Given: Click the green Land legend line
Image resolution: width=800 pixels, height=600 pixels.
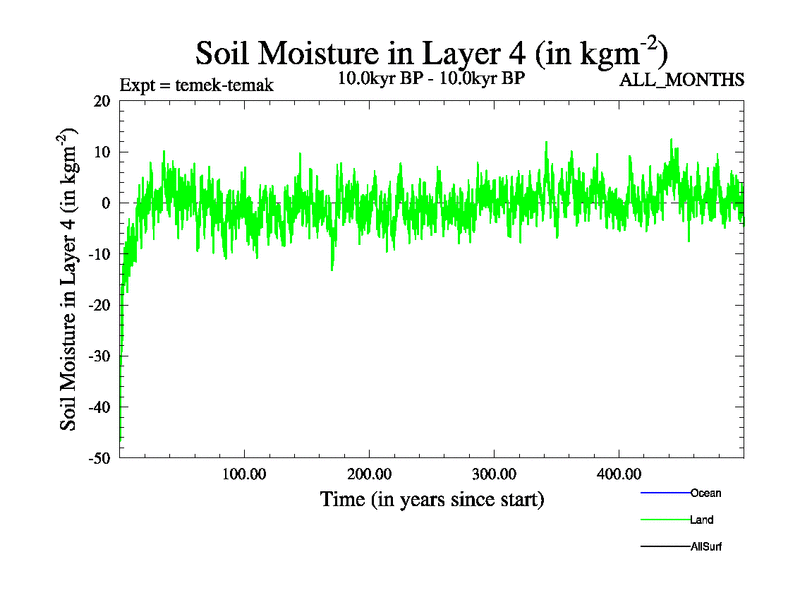Looking at the screenshot, I should [664, 520].
